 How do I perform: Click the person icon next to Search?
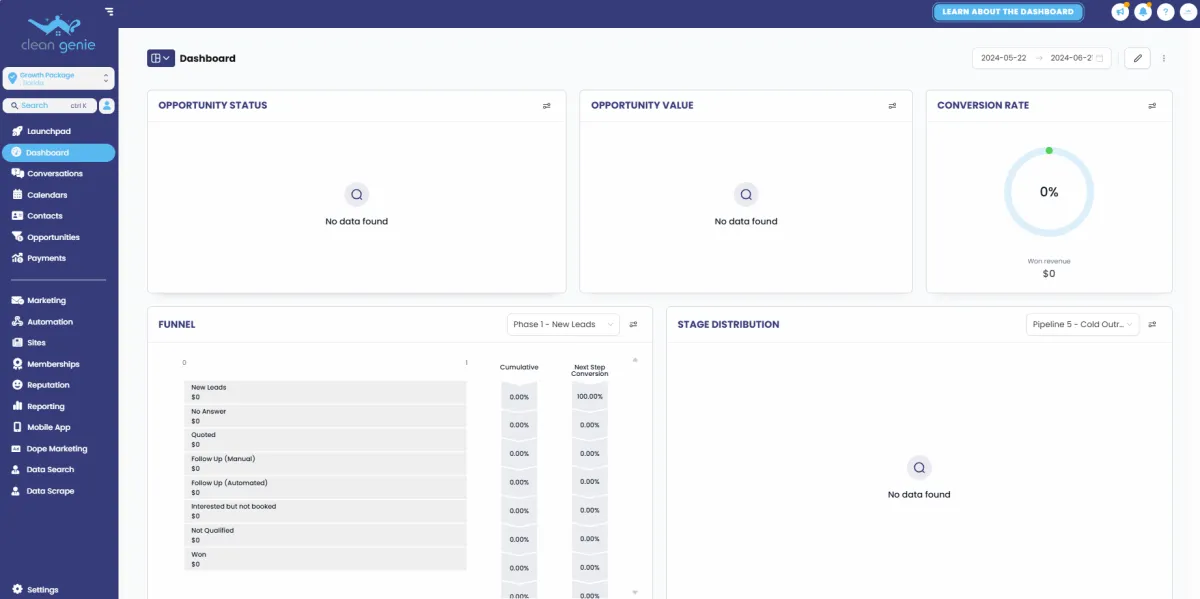point(106,105)
